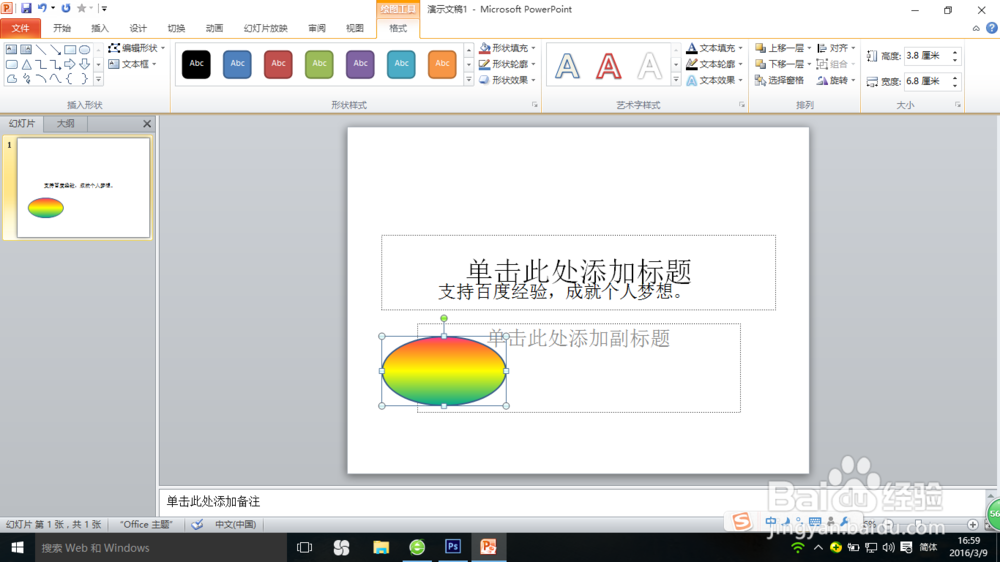Open the Rotate (旋转) menu
The height and width of the screenshot is (562, 1000).
[836, 80]
